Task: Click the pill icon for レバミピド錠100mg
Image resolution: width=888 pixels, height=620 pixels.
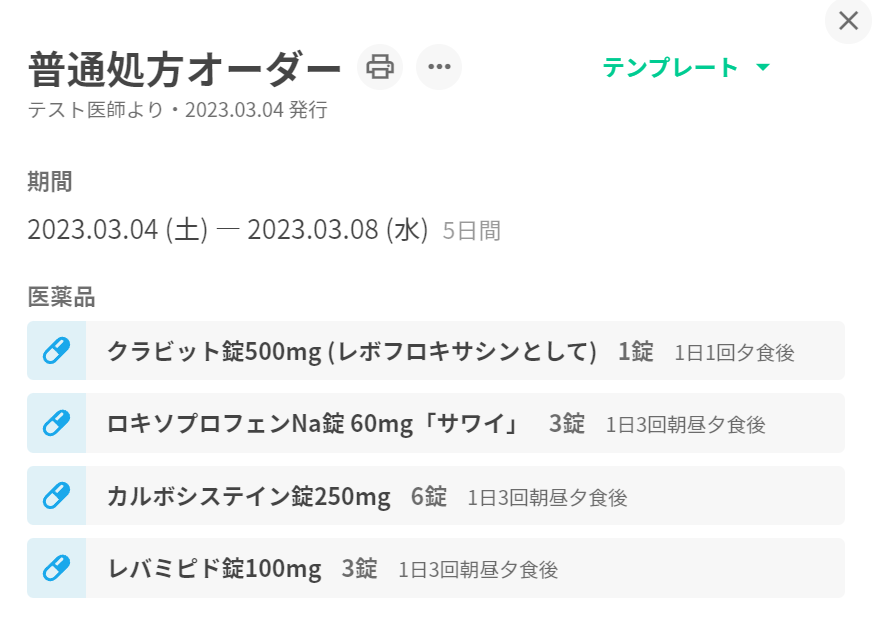Action: click(x=57, y=568)
